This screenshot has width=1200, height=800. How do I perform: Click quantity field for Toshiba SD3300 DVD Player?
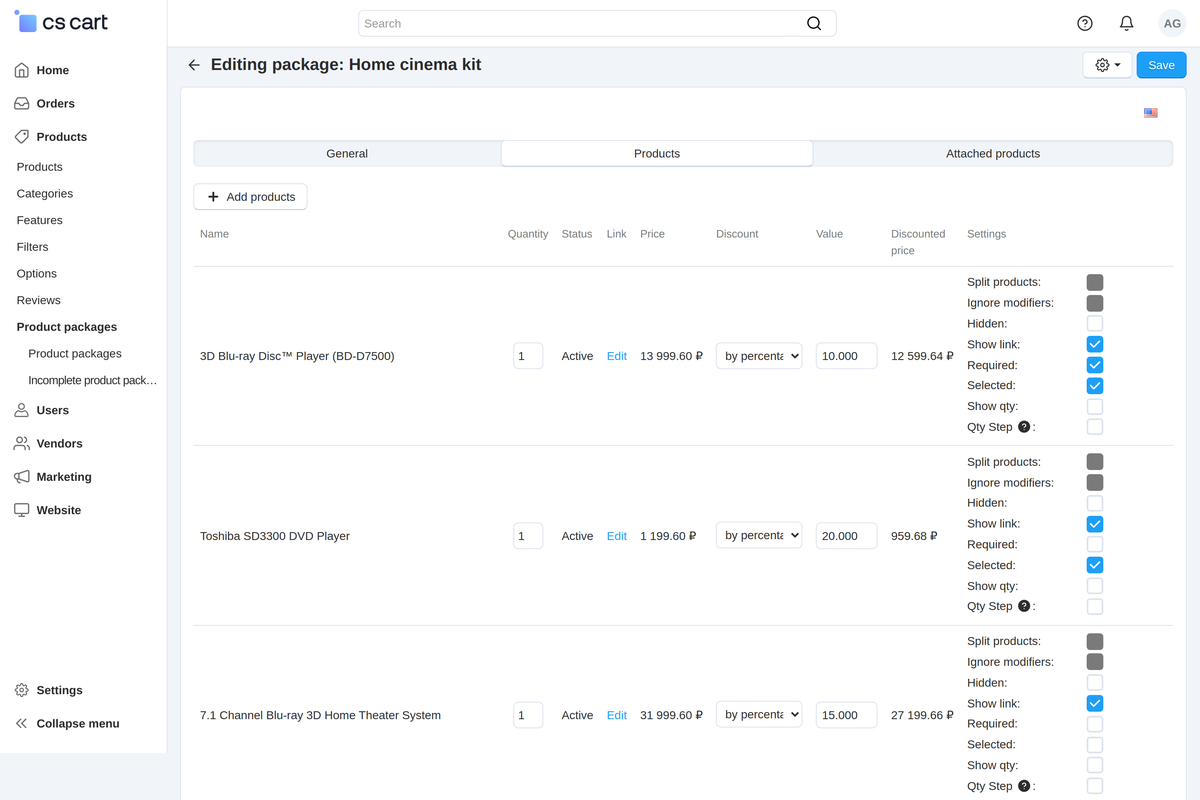pyautogui.click(x=528, y=536)
